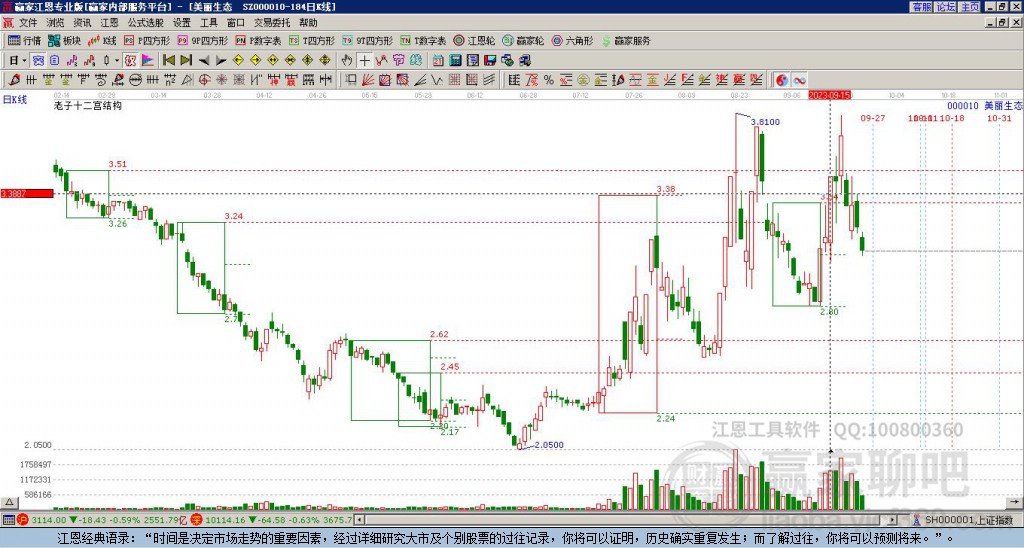Open the 江恩轮 Gann wheel
The image size is (1024, 548).
474,40
